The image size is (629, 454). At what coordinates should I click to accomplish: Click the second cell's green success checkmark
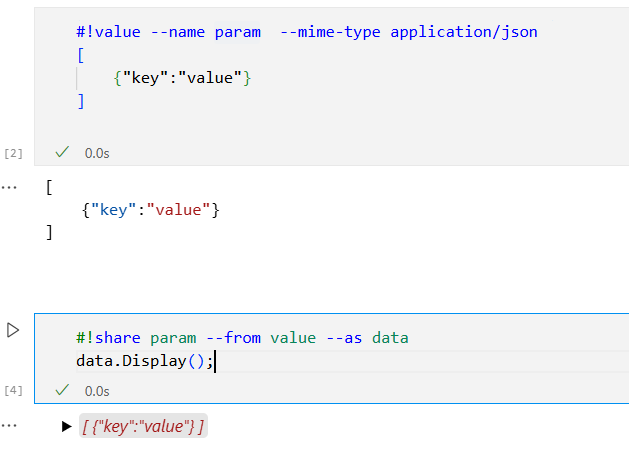tap(62, 390)
